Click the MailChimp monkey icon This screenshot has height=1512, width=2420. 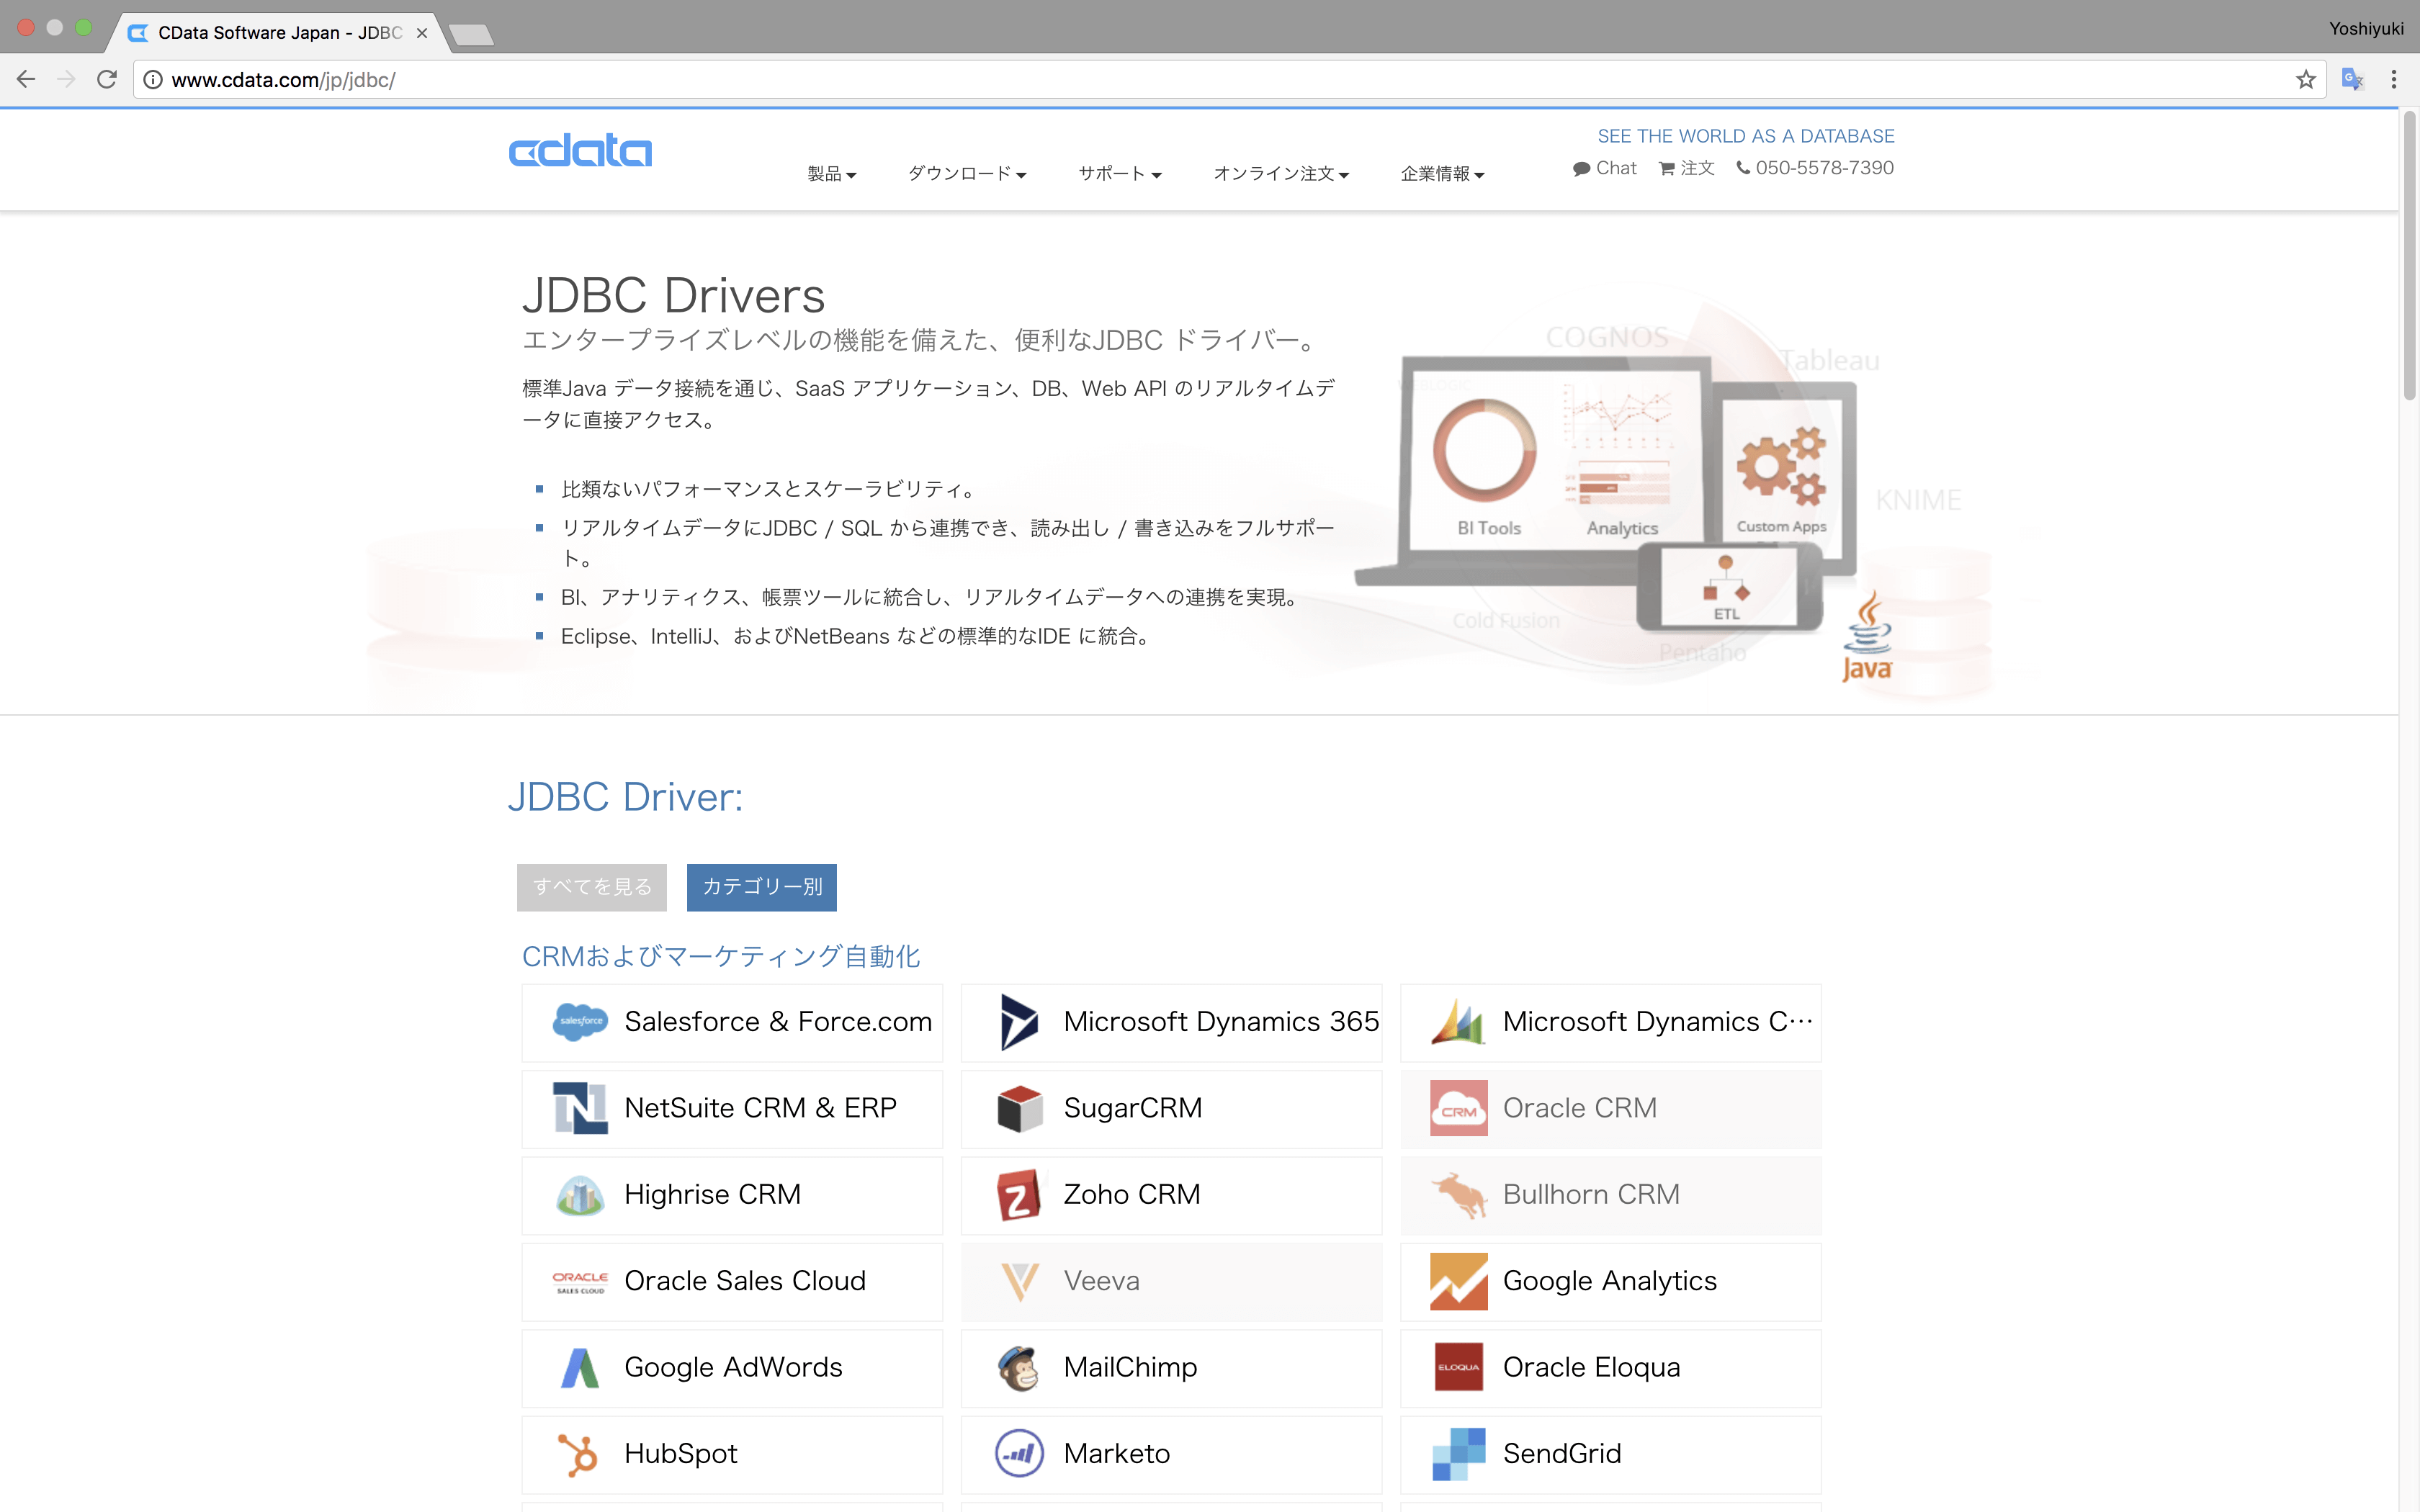pos(1019,1367)
